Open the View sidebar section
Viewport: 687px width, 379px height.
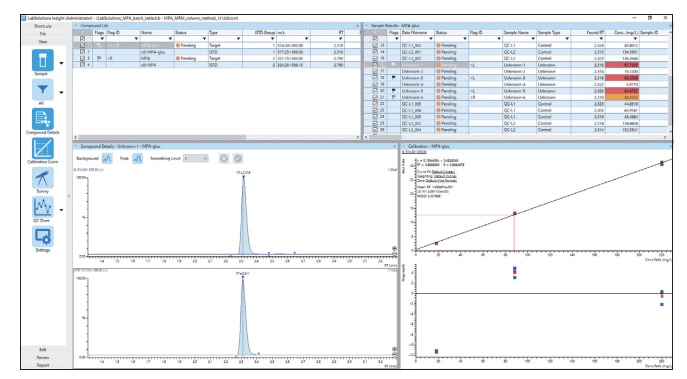[x=42, y=42]
